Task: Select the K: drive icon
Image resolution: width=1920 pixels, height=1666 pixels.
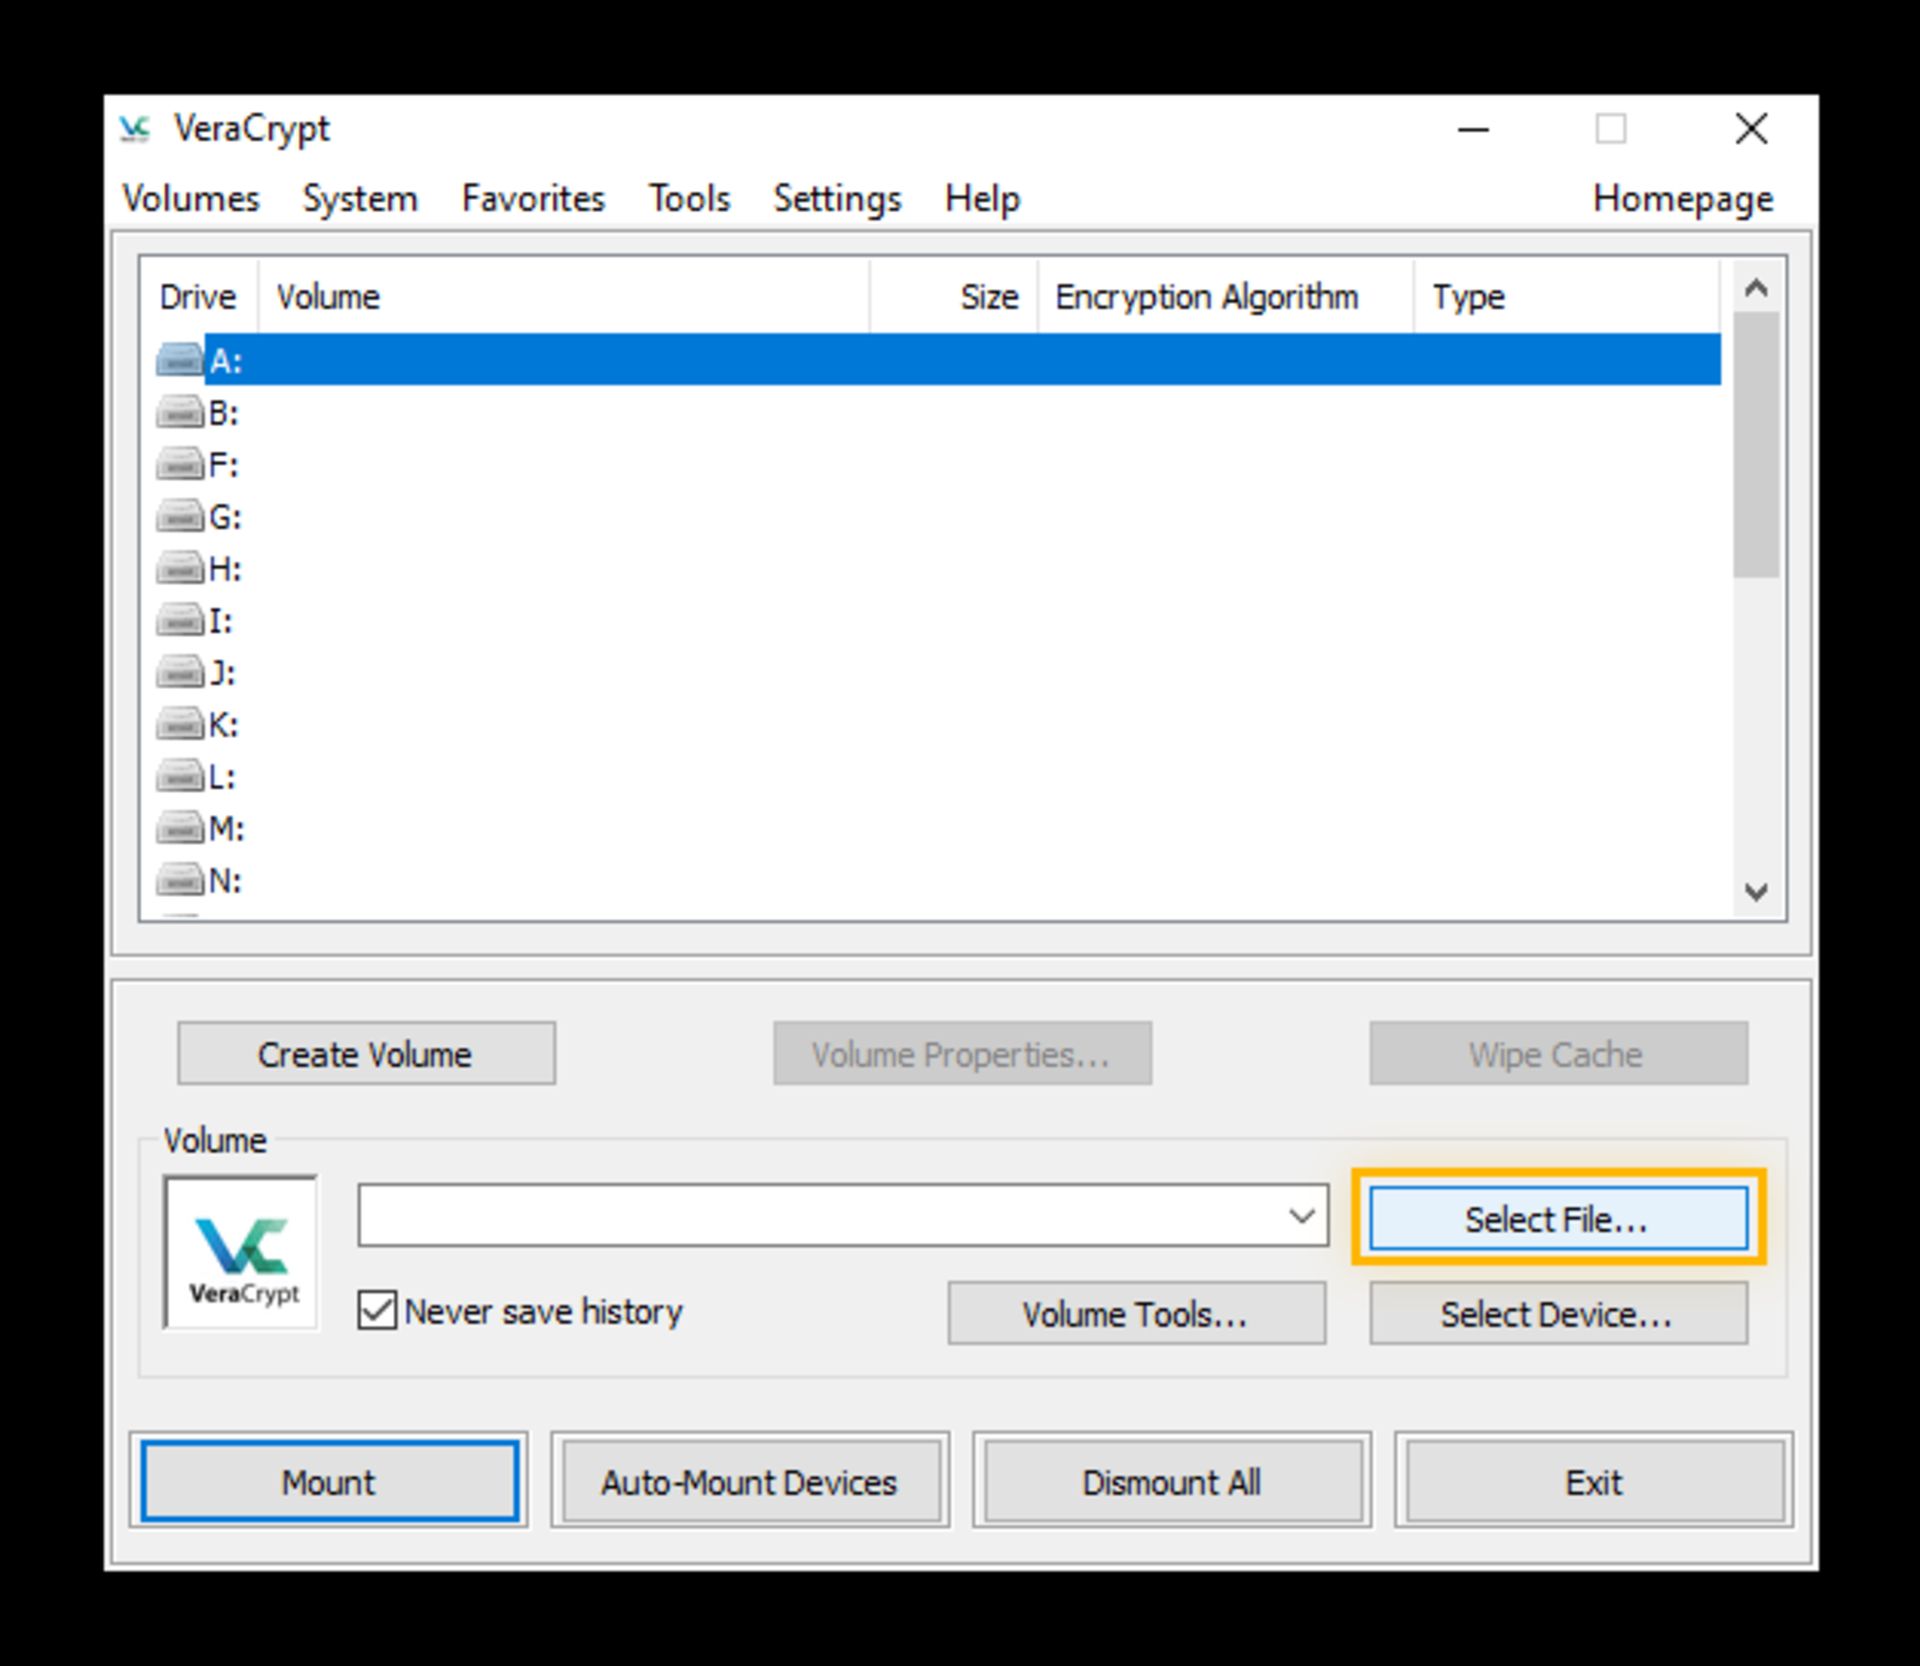Action: coord(180,724)
